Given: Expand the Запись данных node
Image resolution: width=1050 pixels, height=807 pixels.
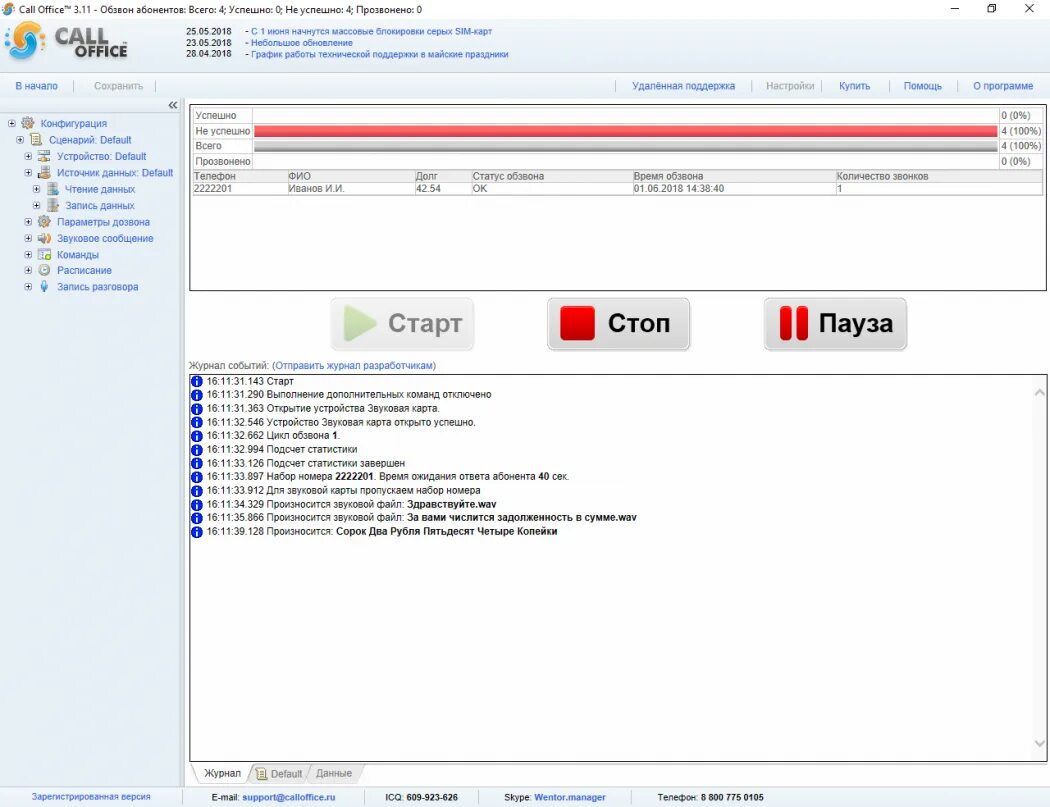Looking at the screenshot, I should point(37,206).
